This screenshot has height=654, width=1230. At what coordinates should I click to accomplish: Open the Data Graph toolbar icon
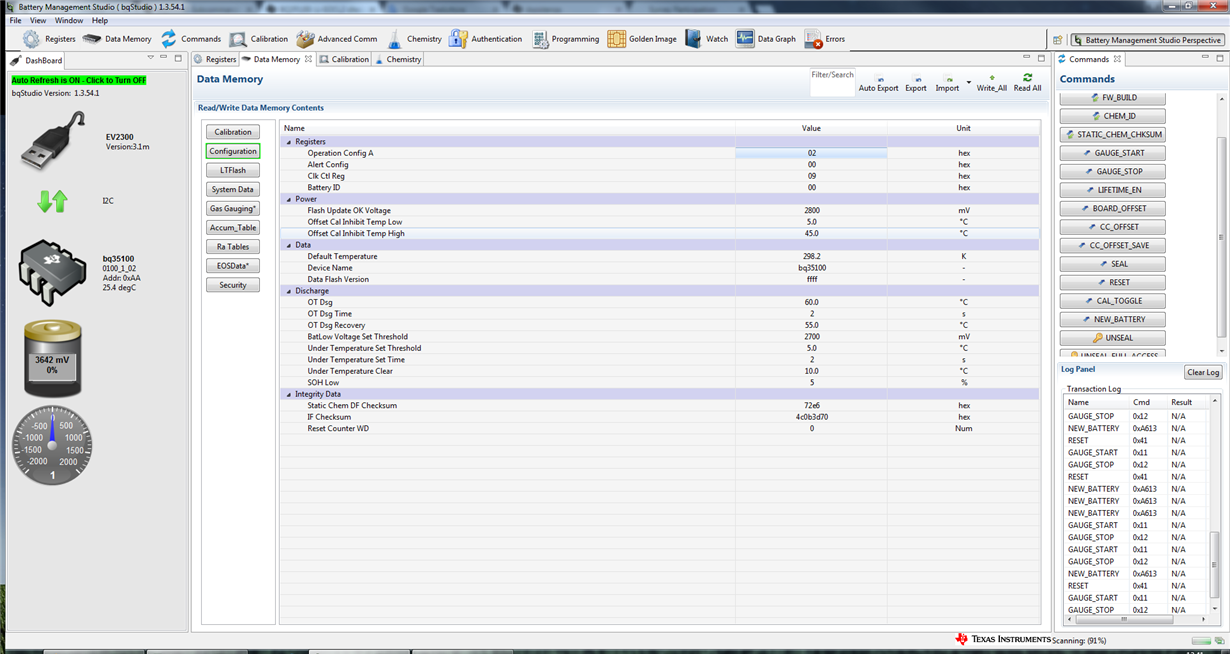(x=745, y=39)
